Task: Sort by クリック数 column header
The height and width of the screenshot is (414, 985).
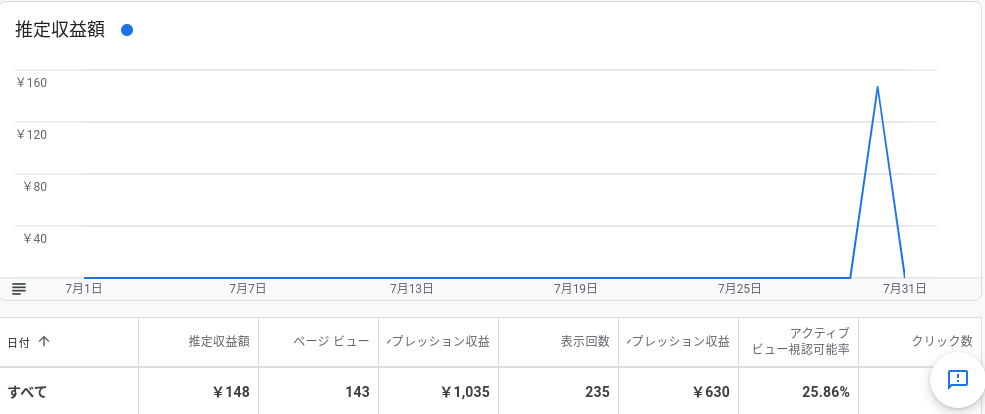Action: tap(942, 342)
